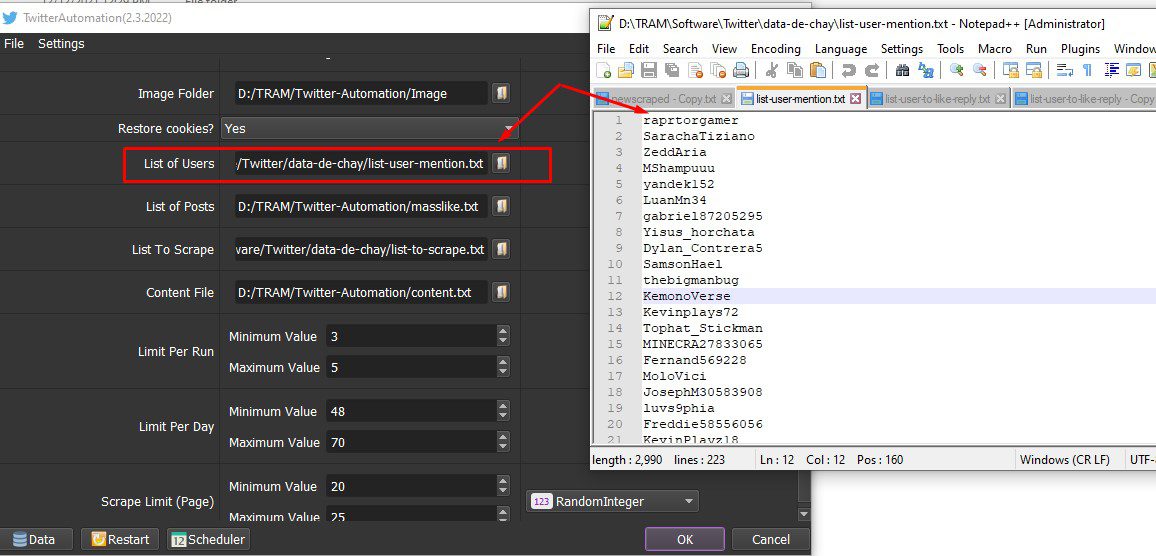Viewport: 1156px width, 556px height.
Task: Open the RandomInteger type dropdown
Action: pyautogui.click(x=613, y=501)
